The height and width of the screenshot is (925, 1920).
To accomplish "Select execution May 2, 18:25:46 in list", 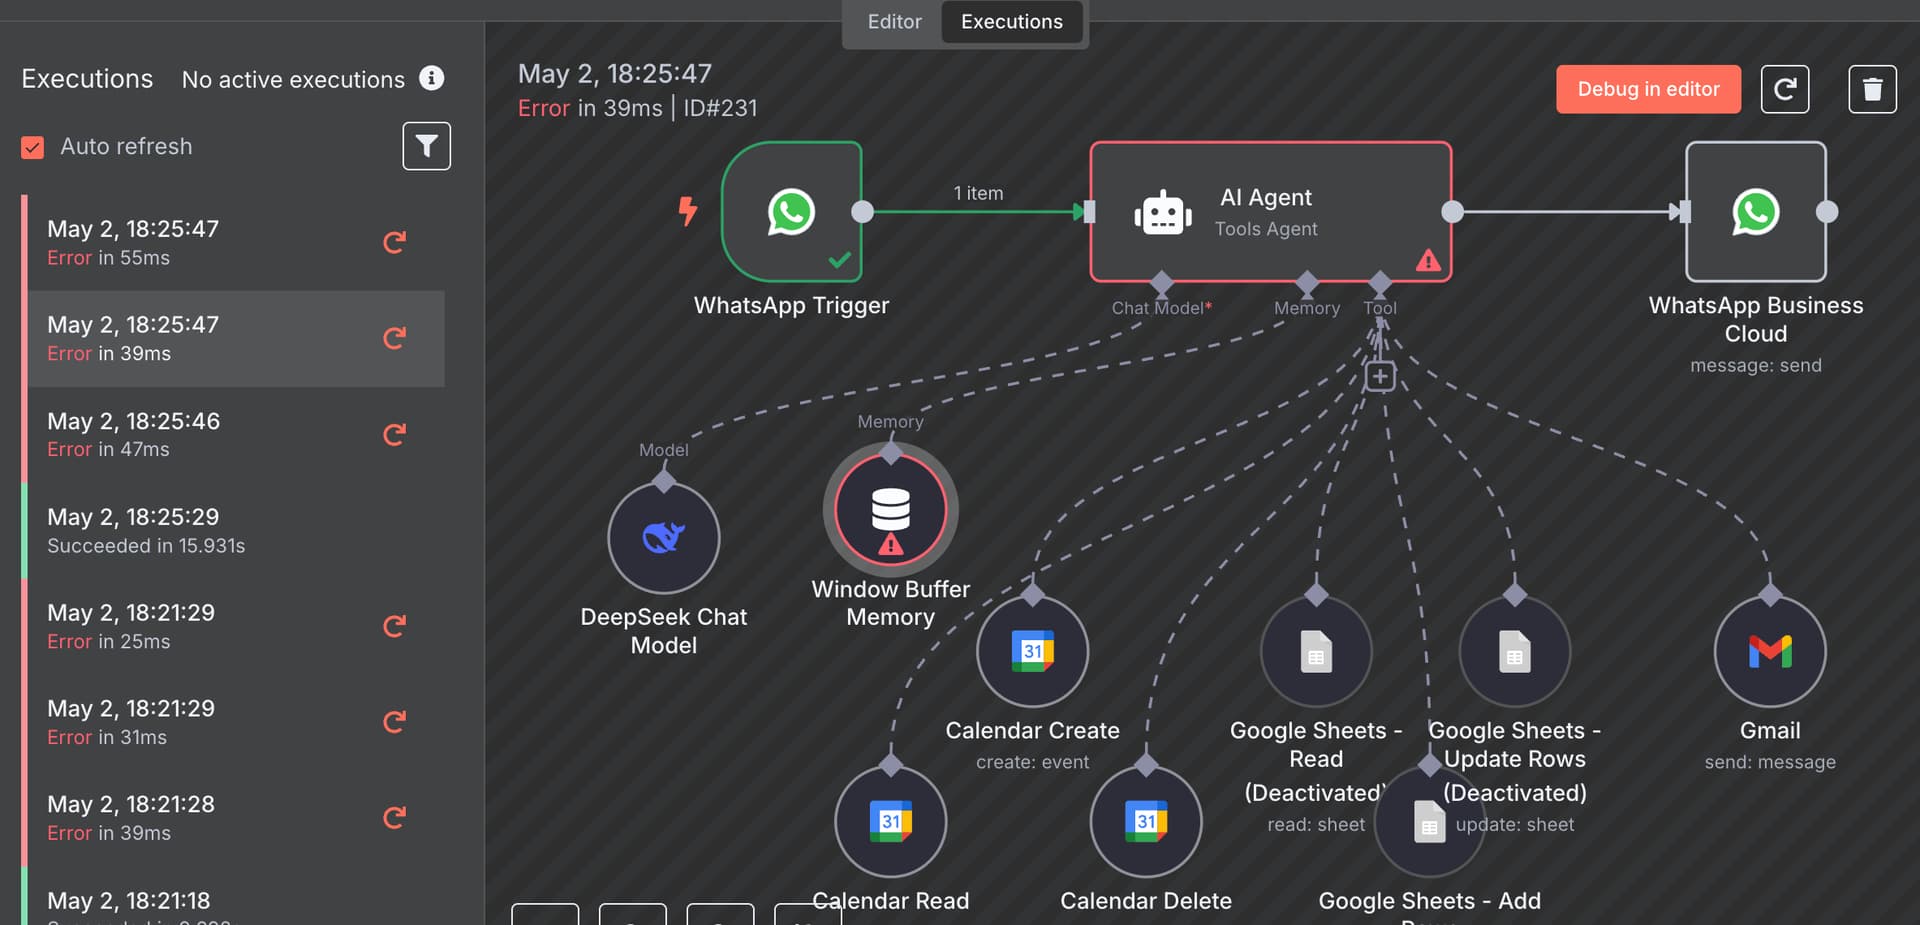I will click(235, 434).
